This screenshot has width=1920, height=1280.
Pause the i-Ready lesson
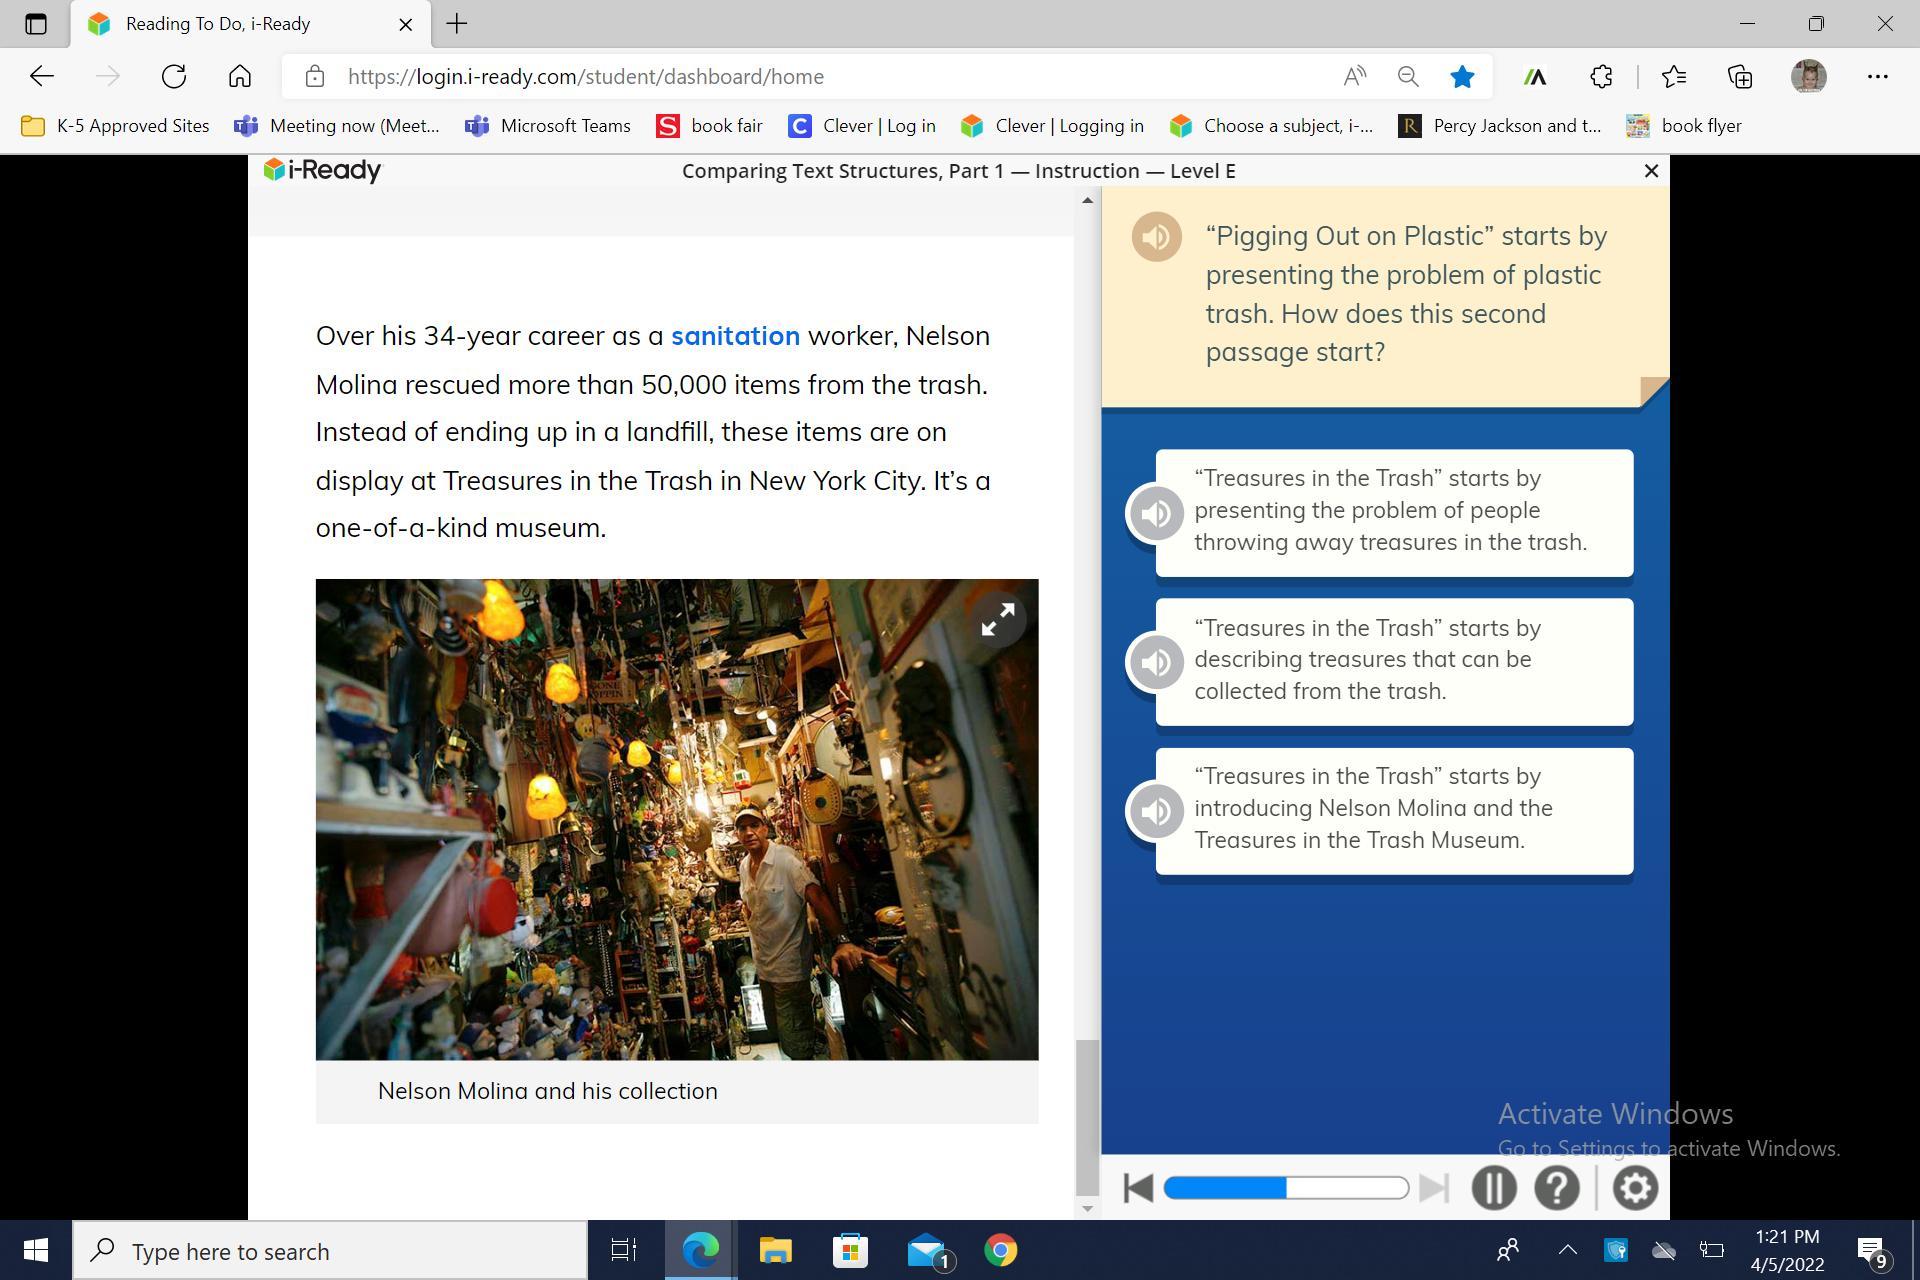click(1493, 1188)
